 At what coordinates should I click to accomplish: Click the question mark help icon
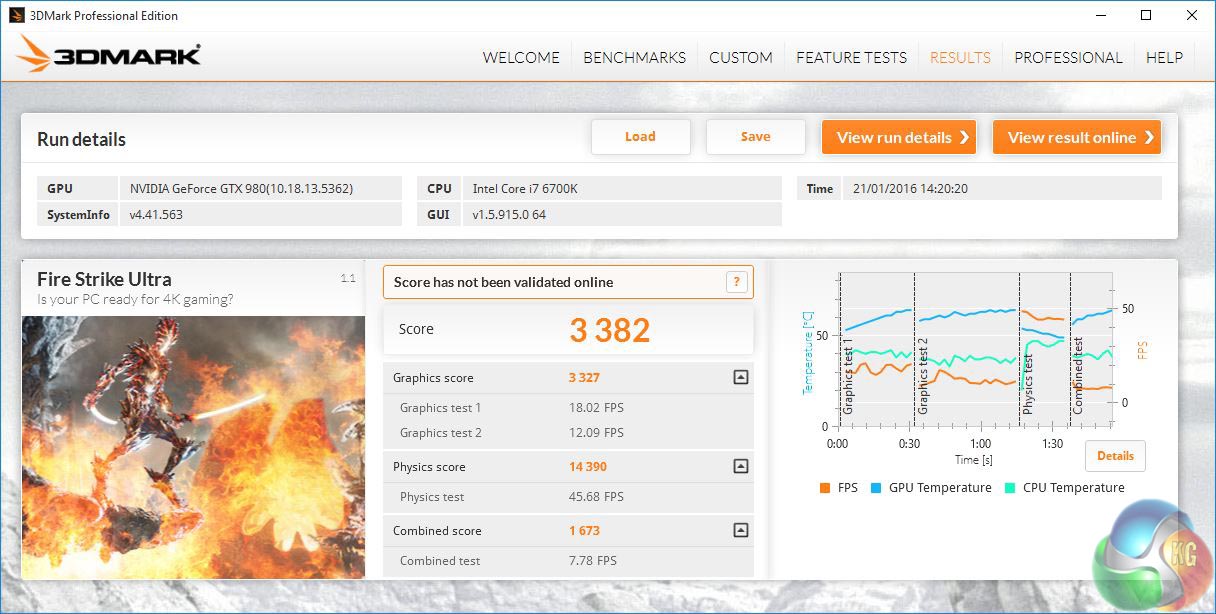pyautogui.click(x=736, y=282)
